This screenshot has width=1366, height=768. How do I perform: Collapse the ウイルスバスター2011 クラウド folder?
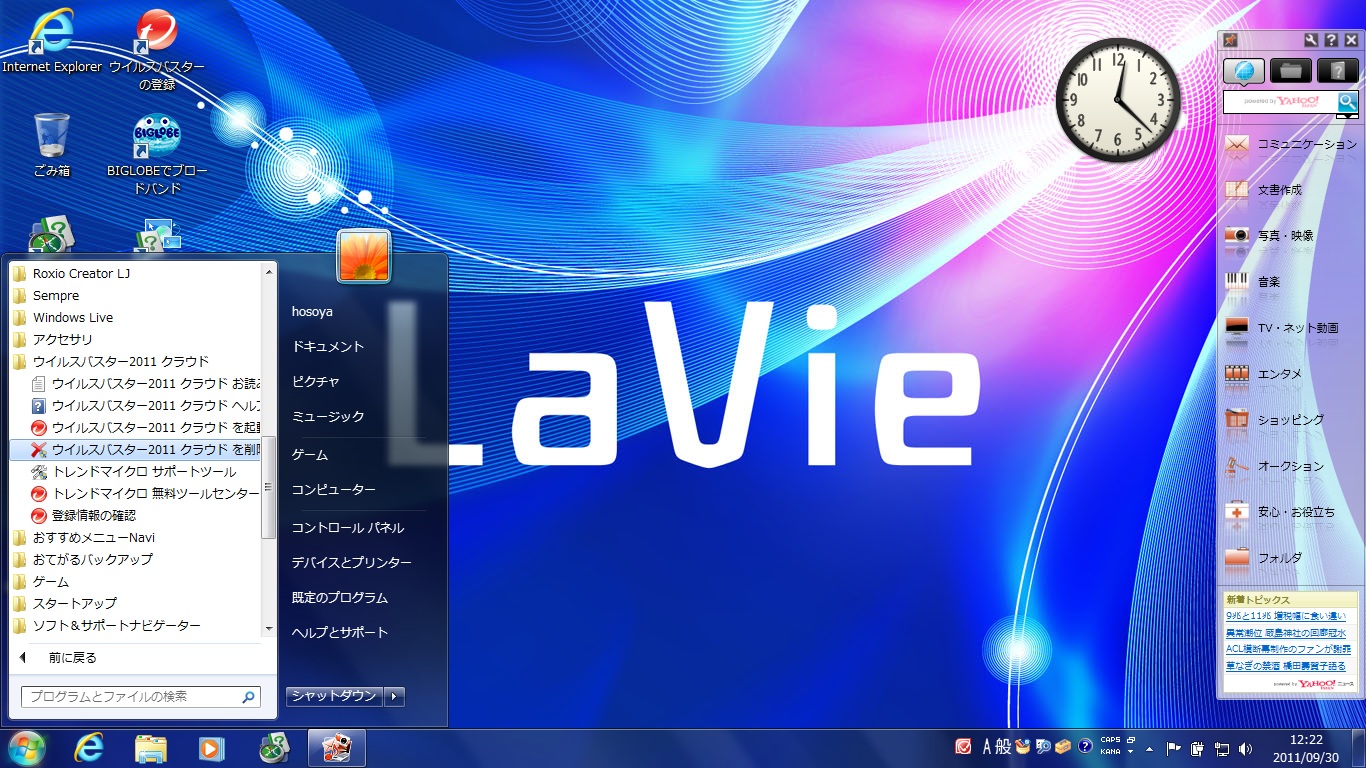135,361
